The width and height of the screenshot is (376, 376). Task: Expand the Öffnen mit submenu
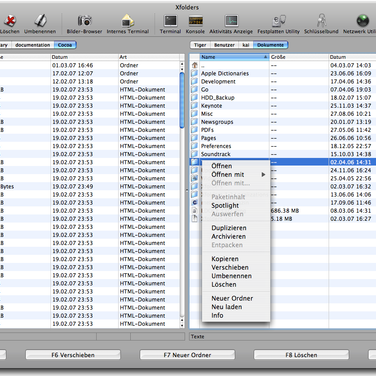pos(236,175)
